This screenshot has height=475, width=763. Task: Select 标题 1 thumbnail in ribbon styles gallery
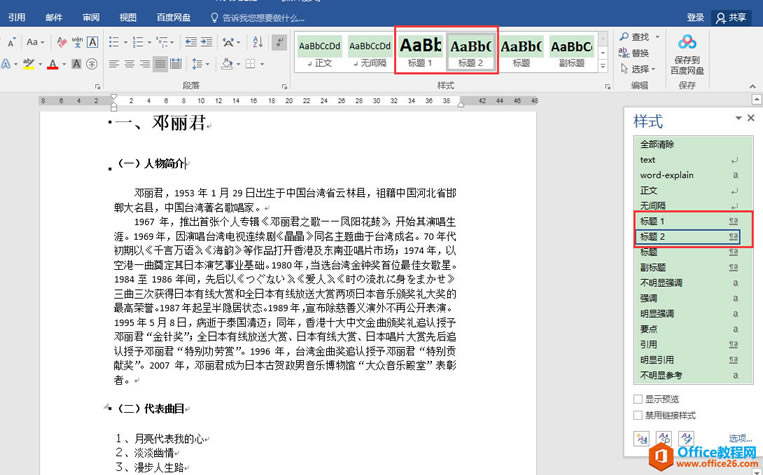tap(420, 51)
